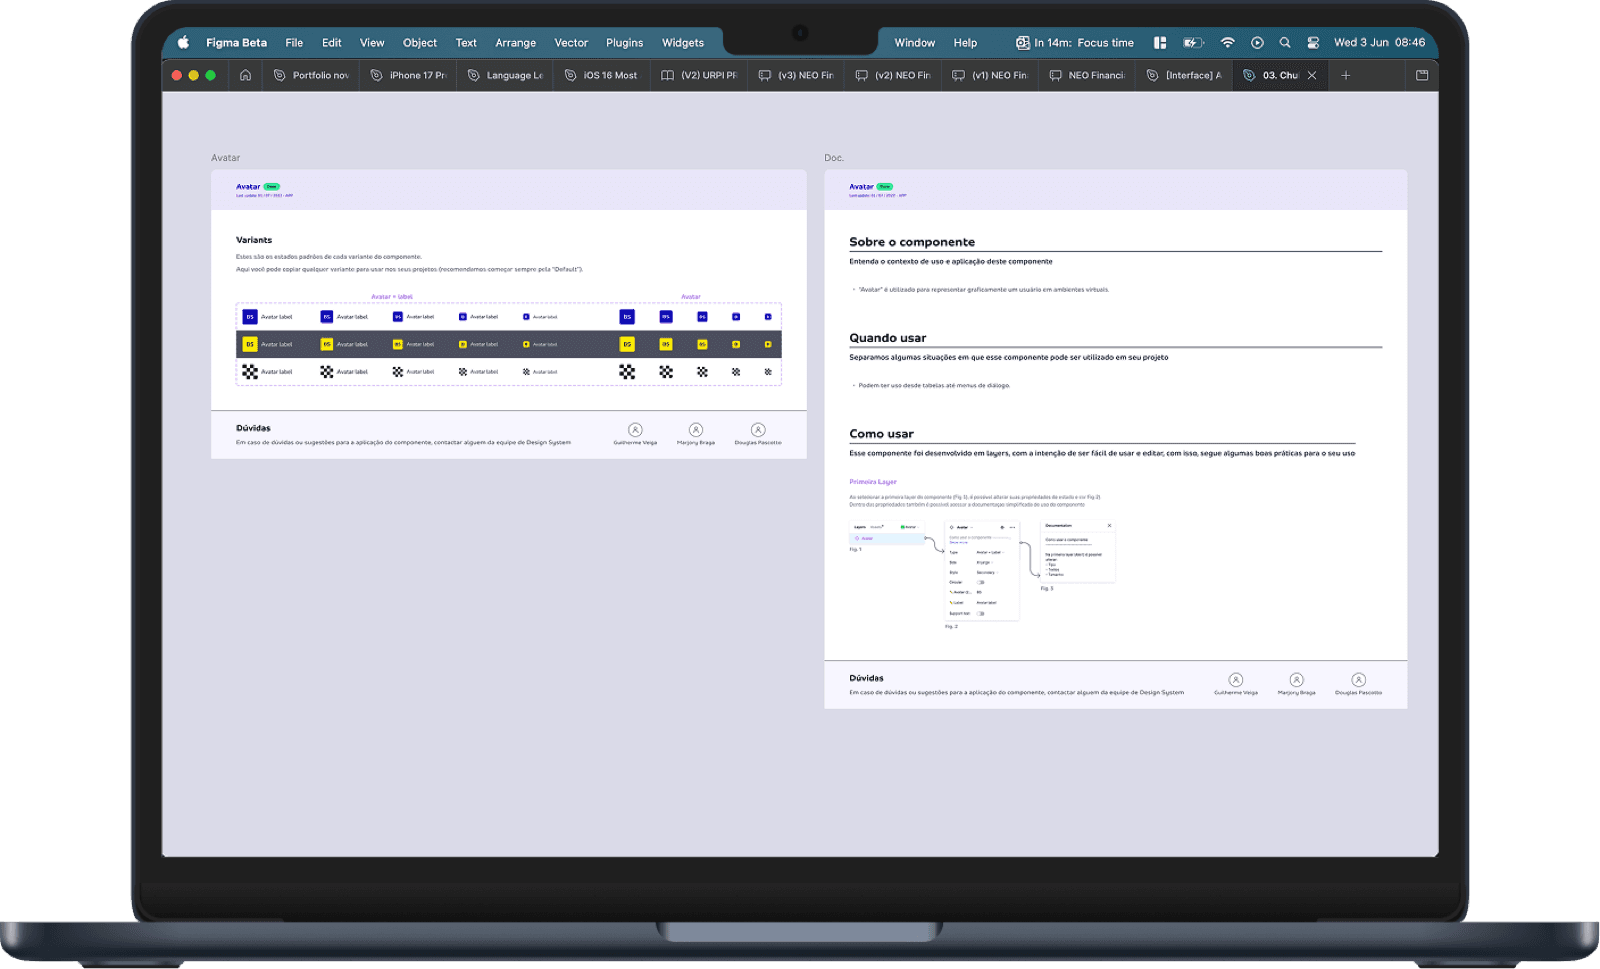Screen dimensions: 1600x969
Task: Click the calendar Focus time item
Action: (x=1075, y=43)
